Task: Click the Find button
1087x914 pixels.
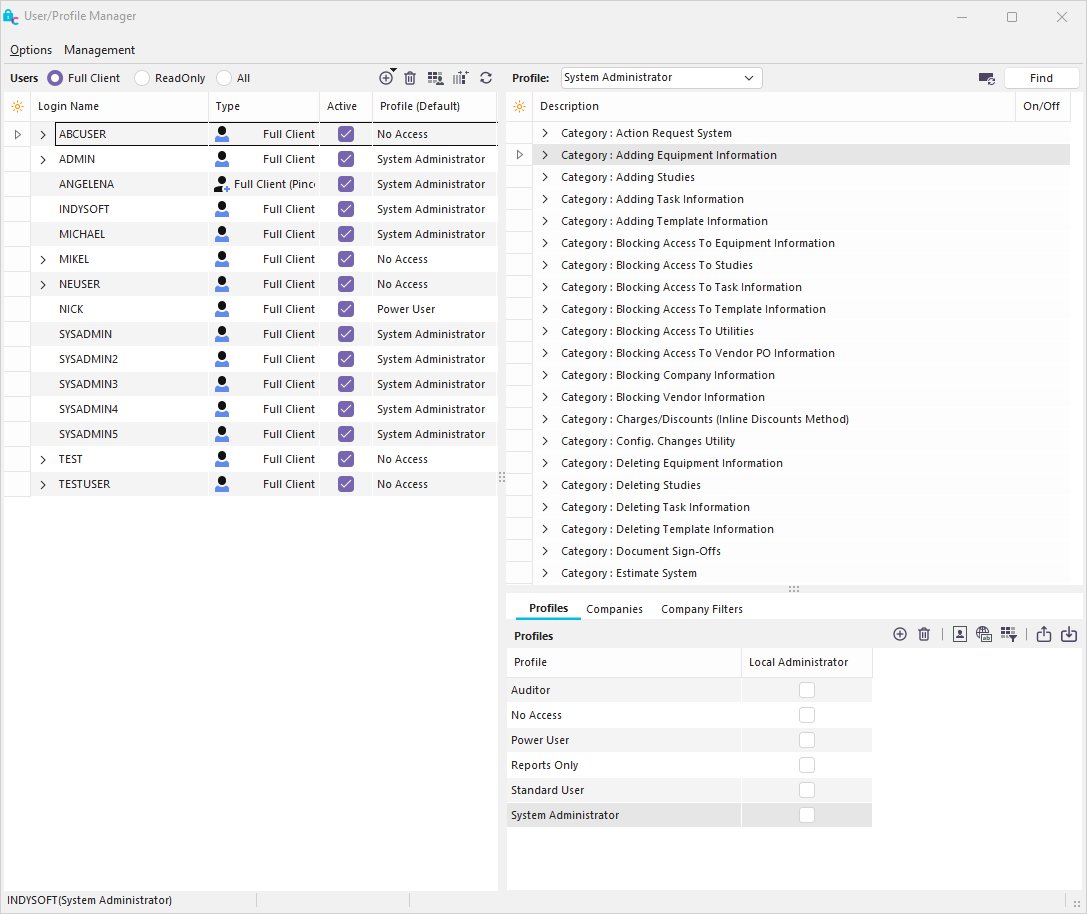Action: (1041, 78)
